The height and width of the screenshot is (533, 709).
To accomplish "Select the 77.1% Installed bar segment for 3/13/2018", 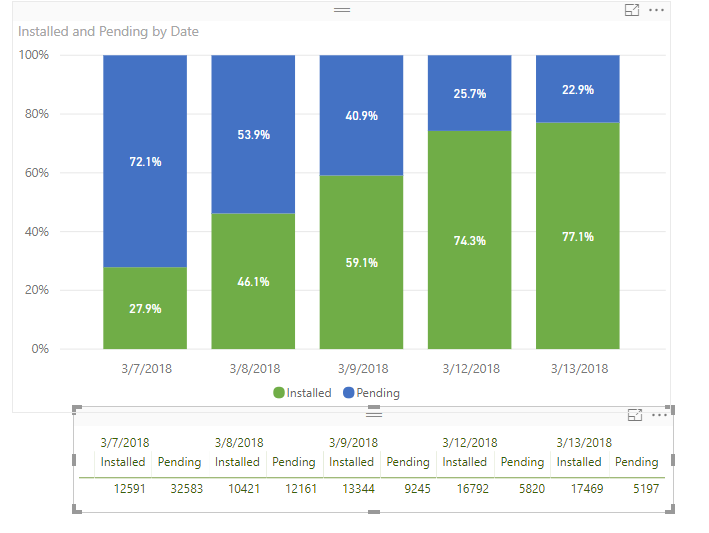I will pyautogui.click(x=578, y=236).
